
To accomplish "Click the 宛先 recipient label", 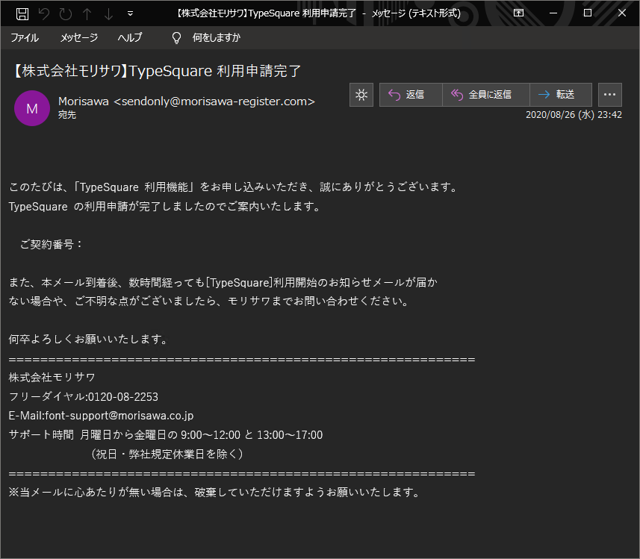I will pyautogui.click(x=67, y=115).
